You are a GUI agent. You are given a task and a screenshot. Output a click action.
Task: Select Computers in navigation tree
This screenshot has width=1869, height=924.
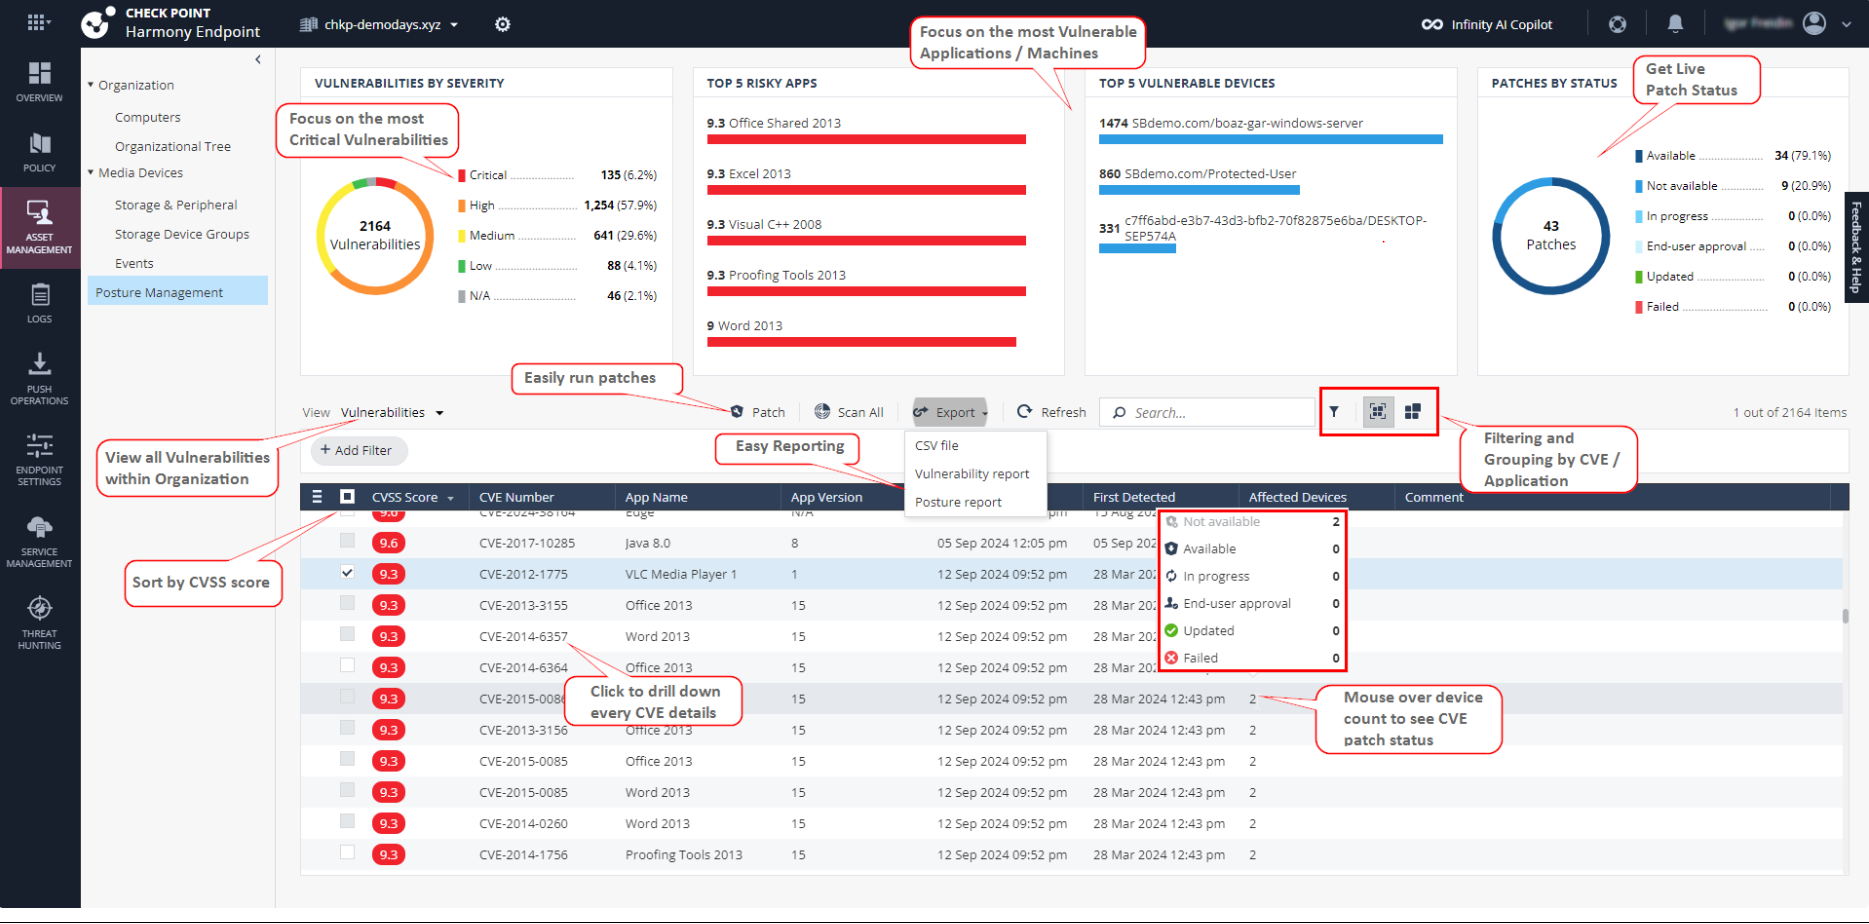pos(148,117)
